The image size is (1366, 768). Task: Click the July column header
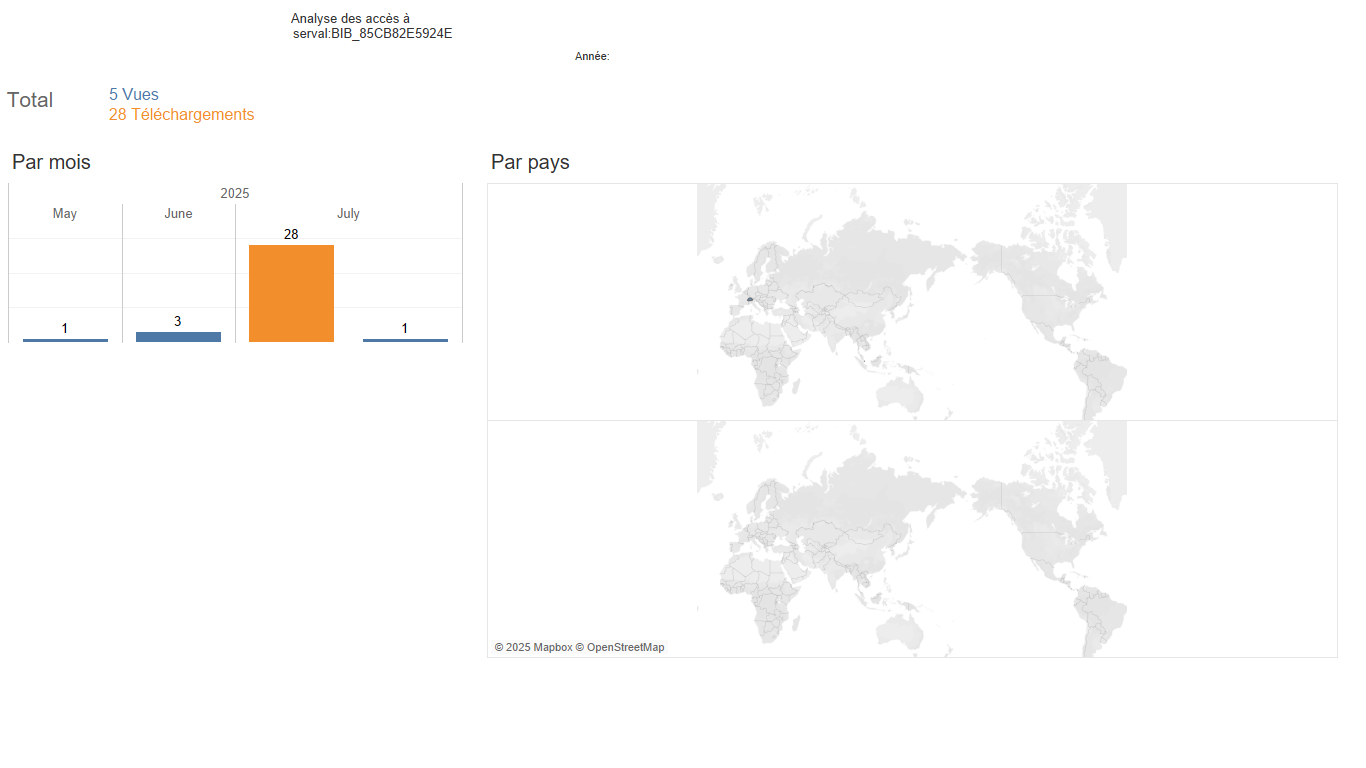click(348, 214)
